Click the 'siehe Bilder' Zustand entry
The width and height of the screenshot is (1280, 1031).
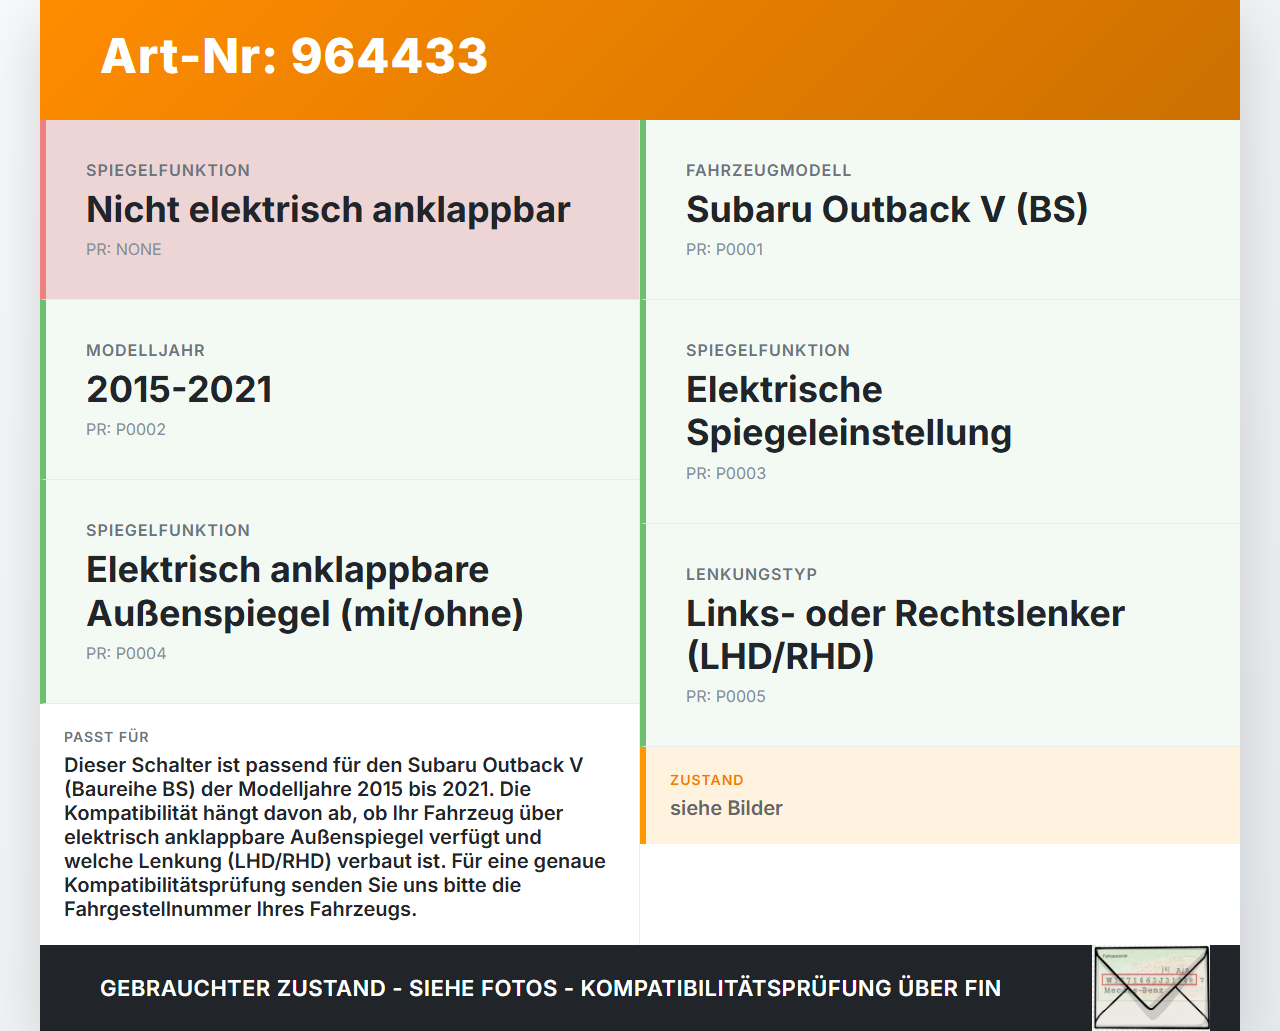[726, 808]
